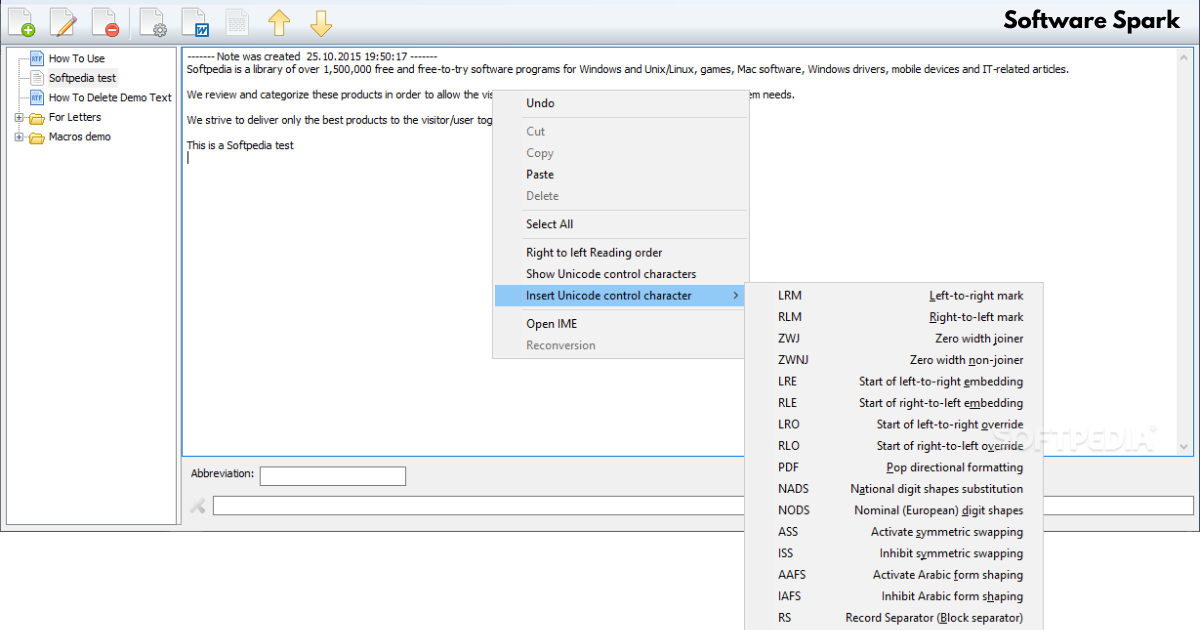Click the grayed Reconversion menu entry
This screenshot has height=630, width=1200.
point(620,345)
